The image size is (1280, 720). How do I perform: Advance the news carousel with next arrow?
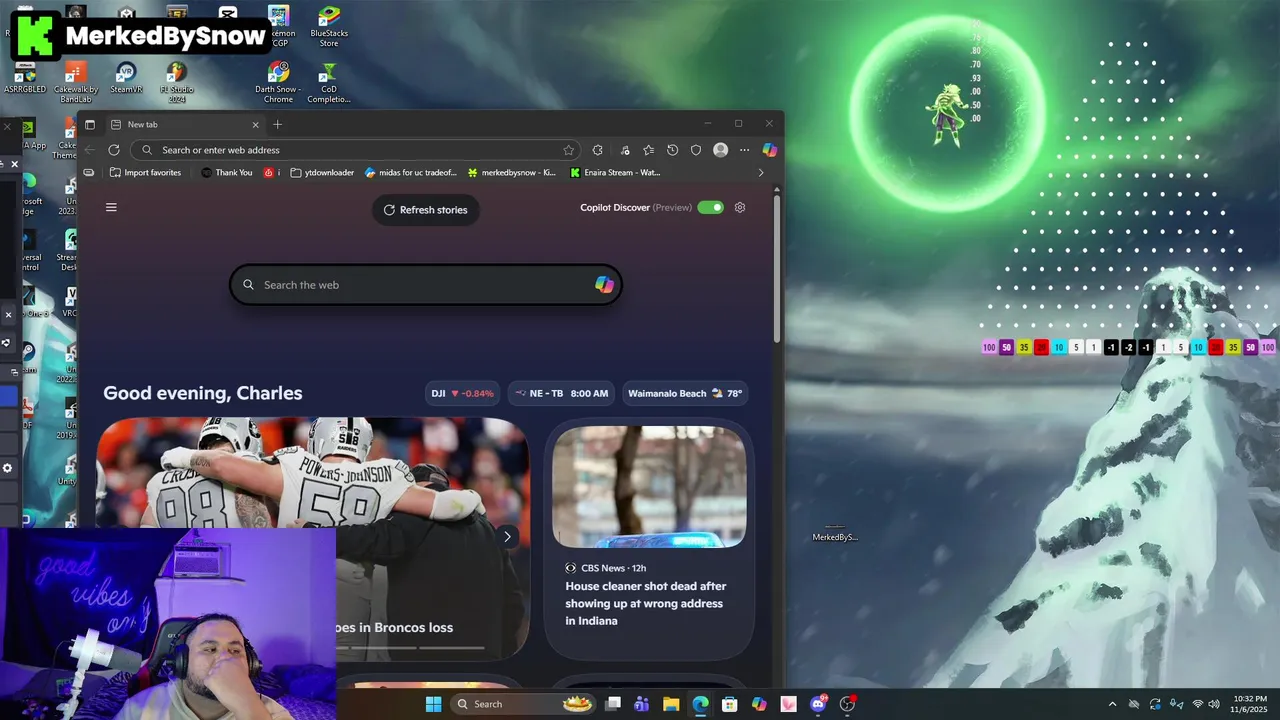507,537
